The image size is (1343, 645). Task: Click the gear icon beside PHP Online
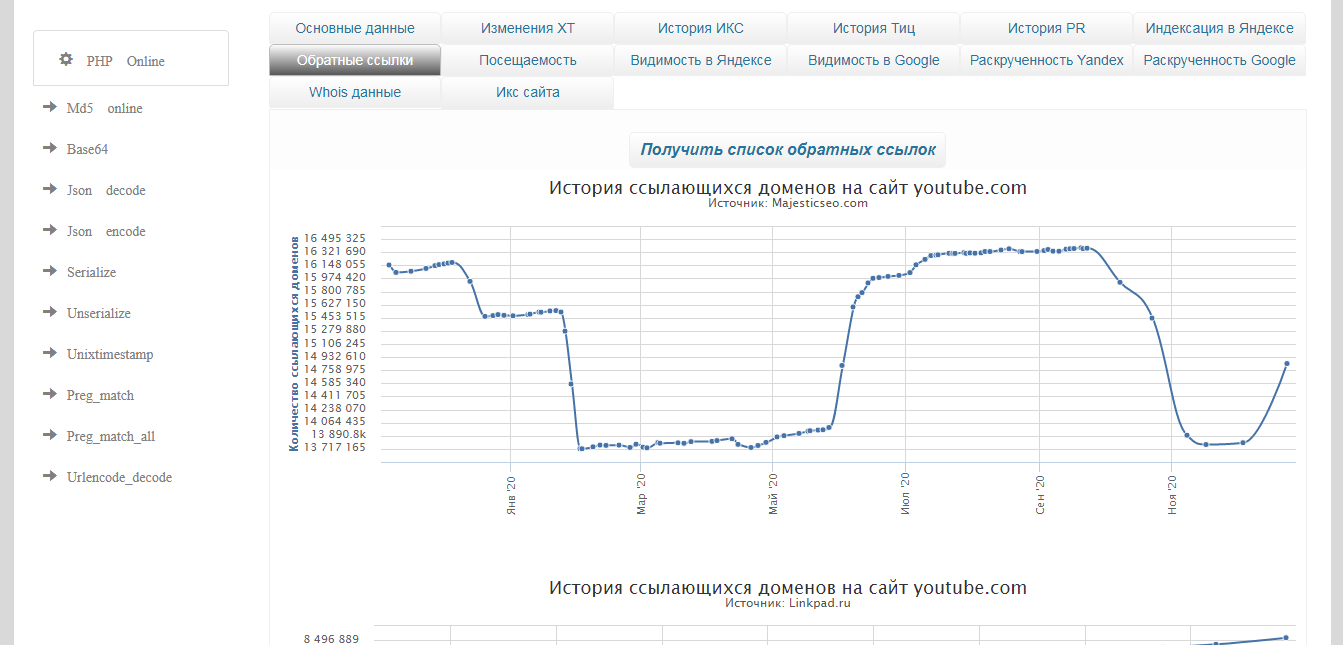tap(66, 59)
